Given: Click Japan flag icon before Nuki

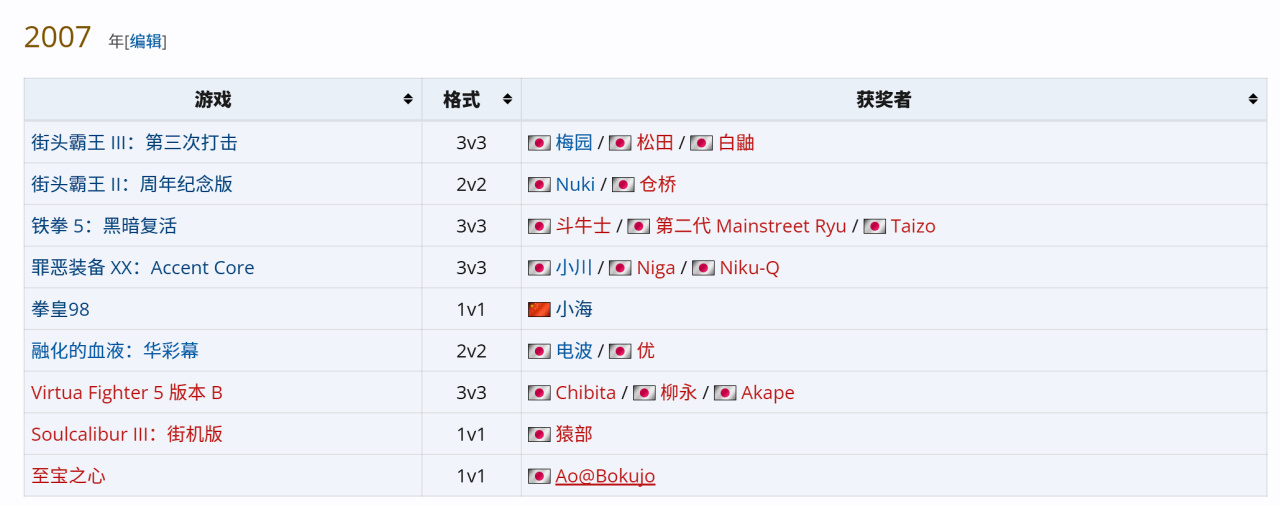Looking at the screenshot, I should [539, 184].
